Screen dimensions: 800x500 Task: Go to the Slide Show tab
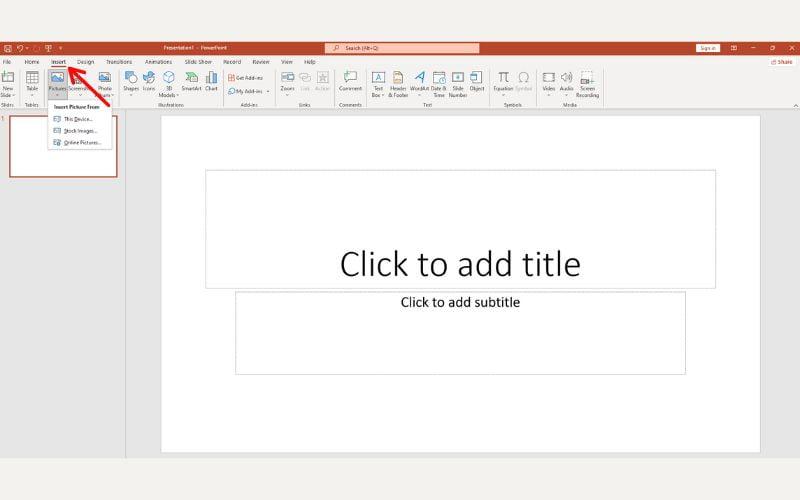point(198,62)
